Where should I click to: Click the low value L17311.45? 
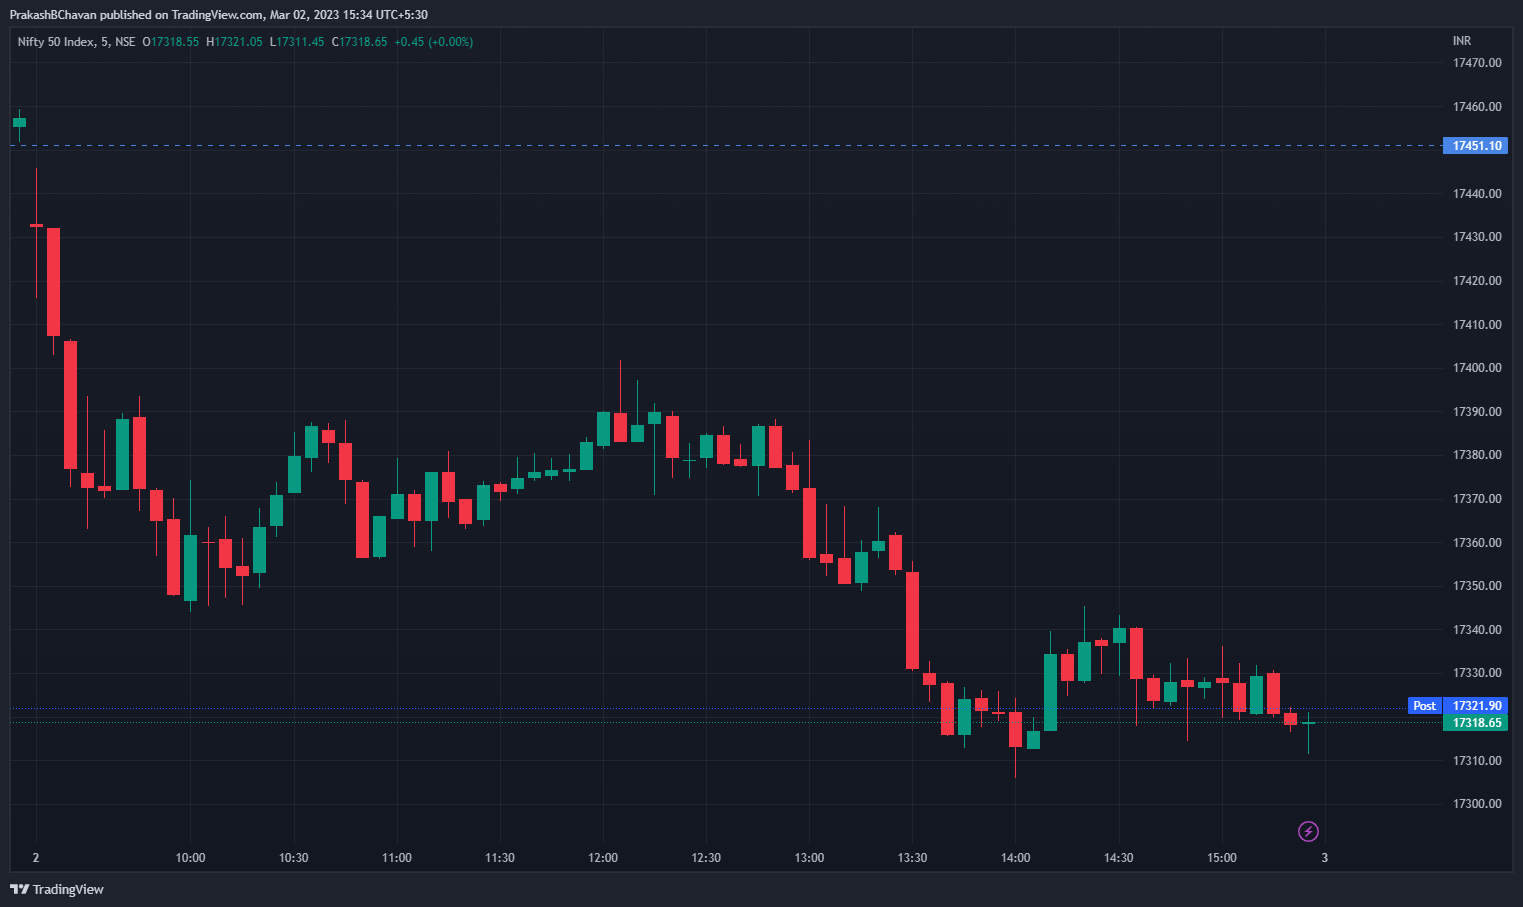coord(297,42)
